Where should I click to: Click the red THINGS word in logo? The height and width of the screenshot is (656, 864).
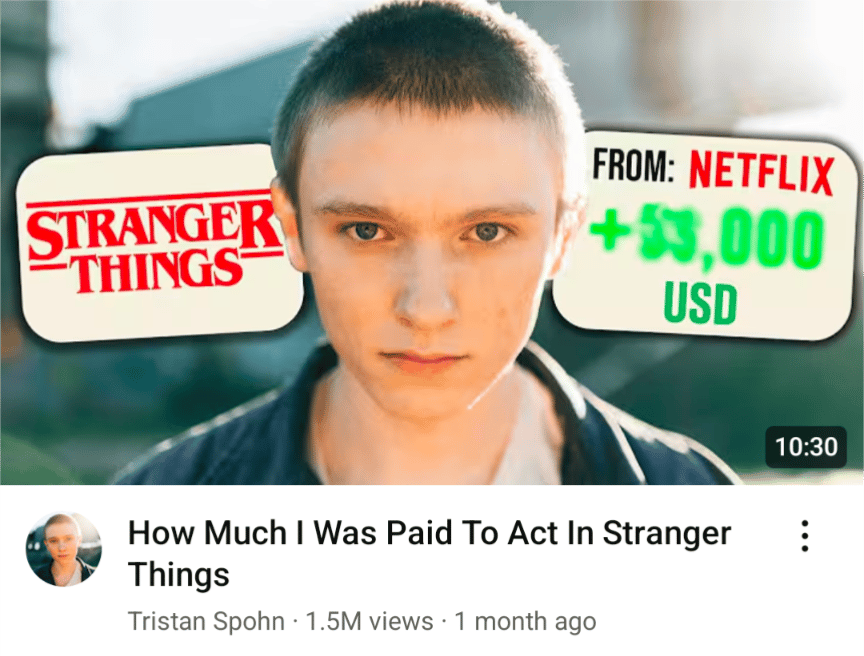point(159,270)
